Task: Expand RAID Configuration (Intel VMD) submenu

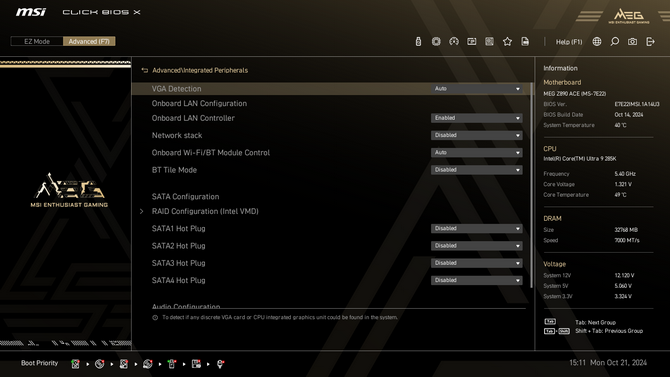Action: point(205,211)
